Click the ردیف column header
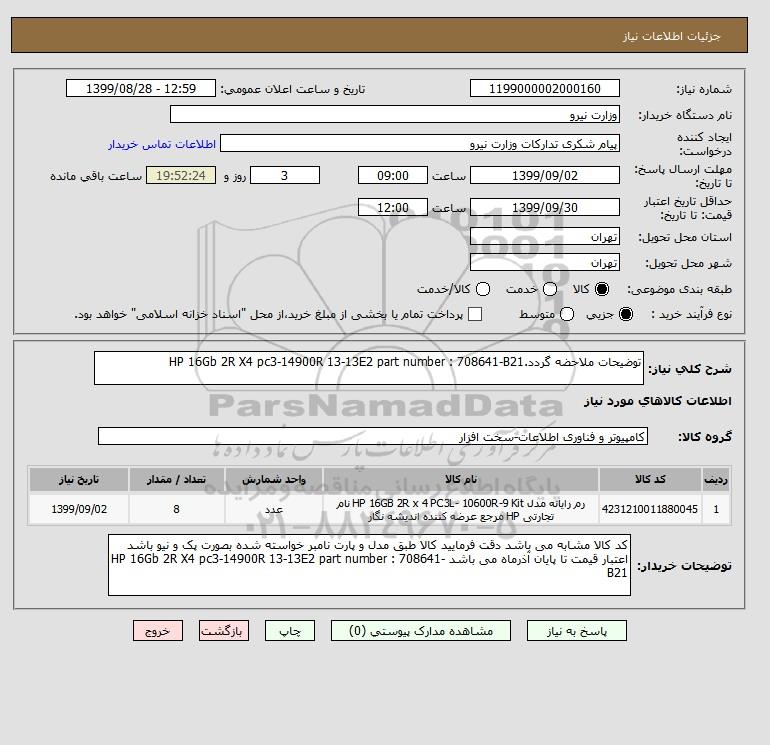 pyautogui.click(x=716, y=479)
